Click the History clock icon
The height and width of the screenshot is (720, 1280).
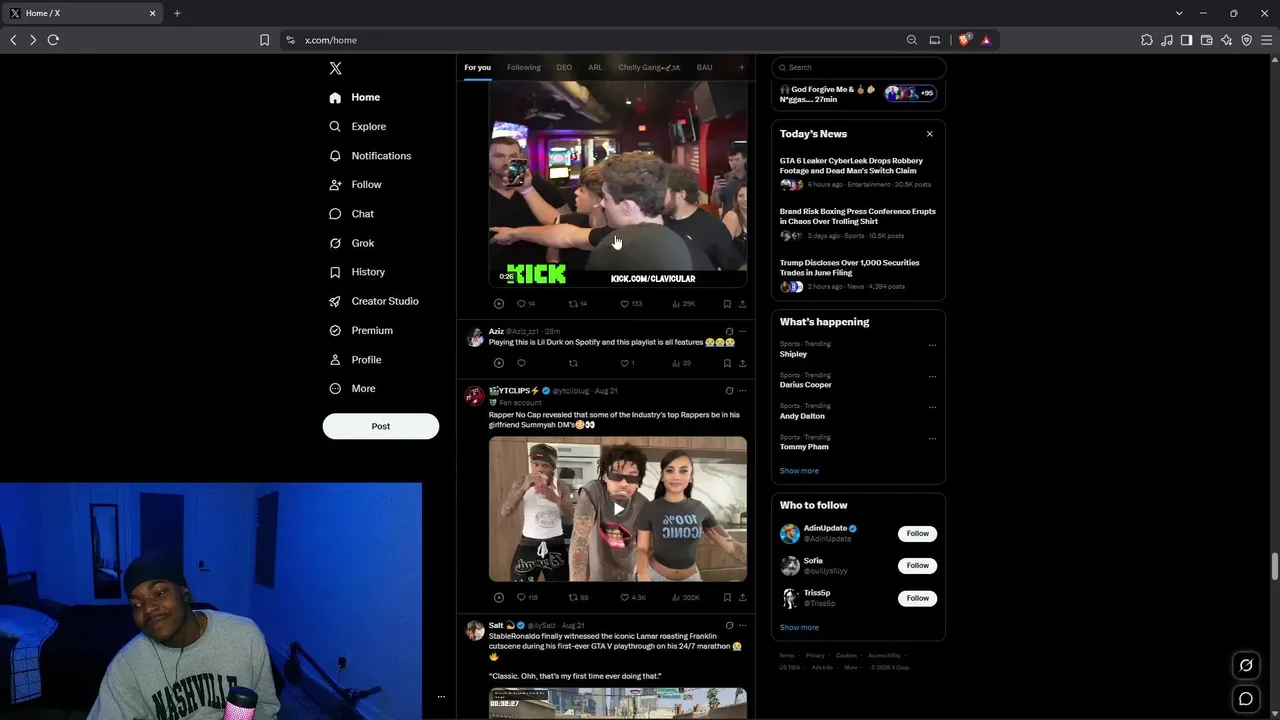click(335, 272)
